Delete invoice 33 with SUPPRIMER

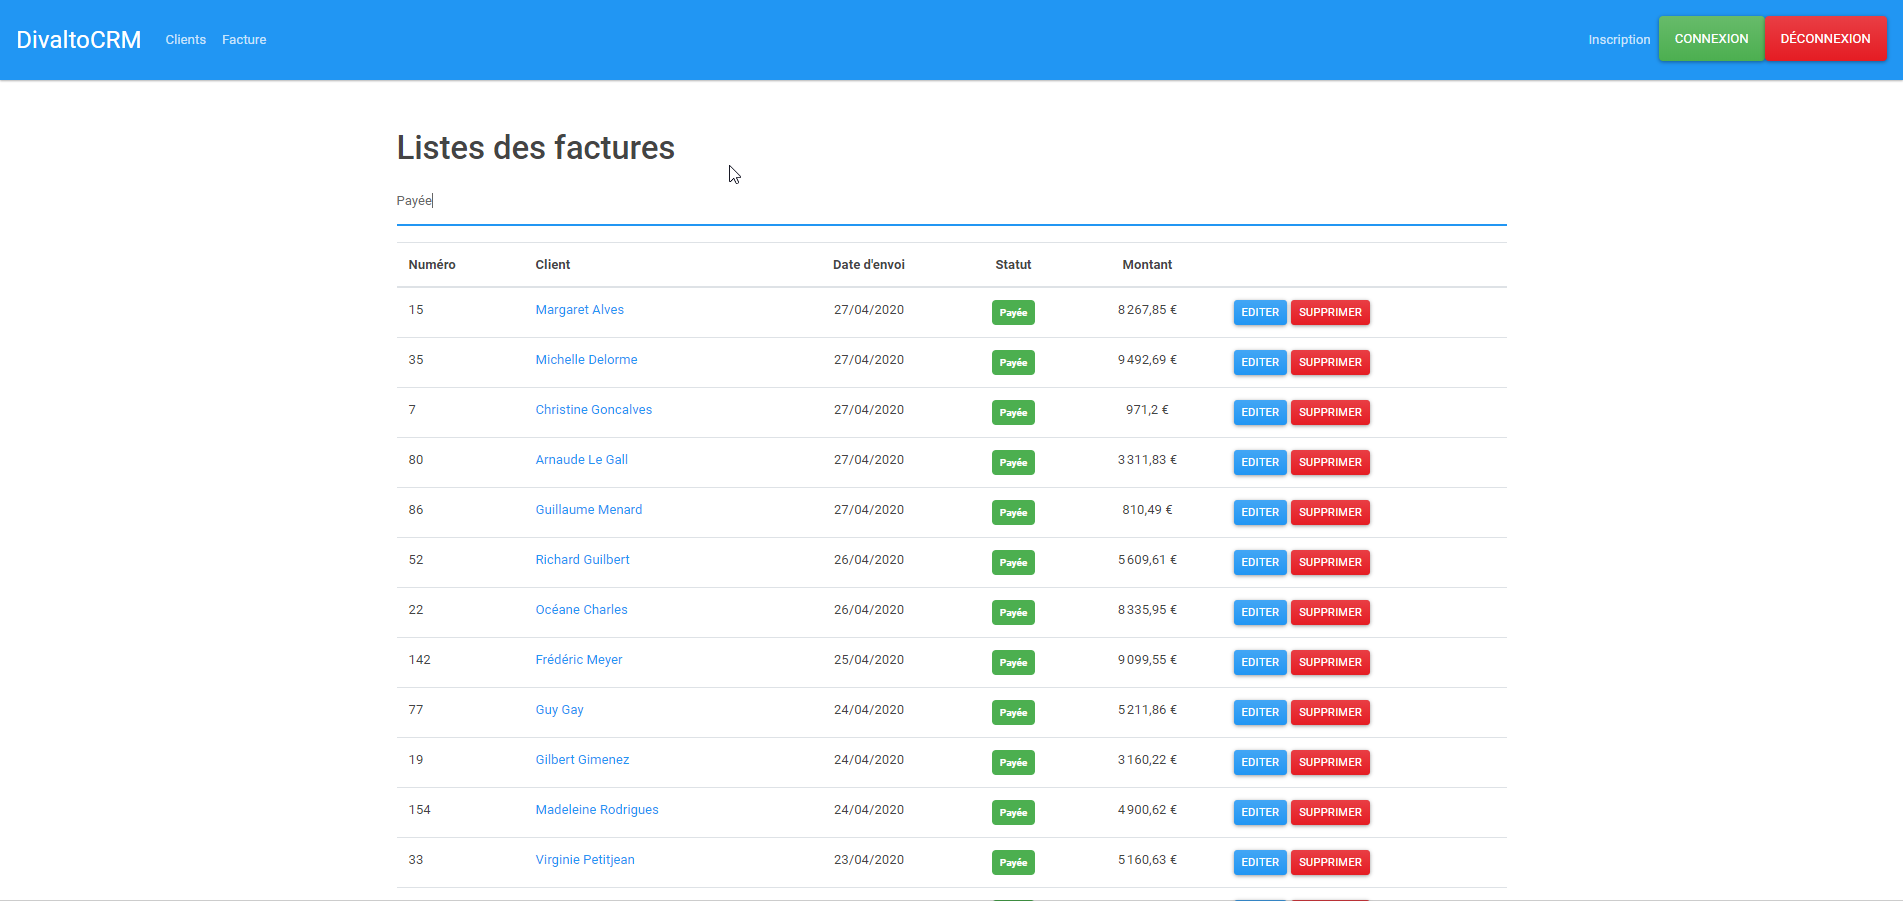pos(1330,862)
